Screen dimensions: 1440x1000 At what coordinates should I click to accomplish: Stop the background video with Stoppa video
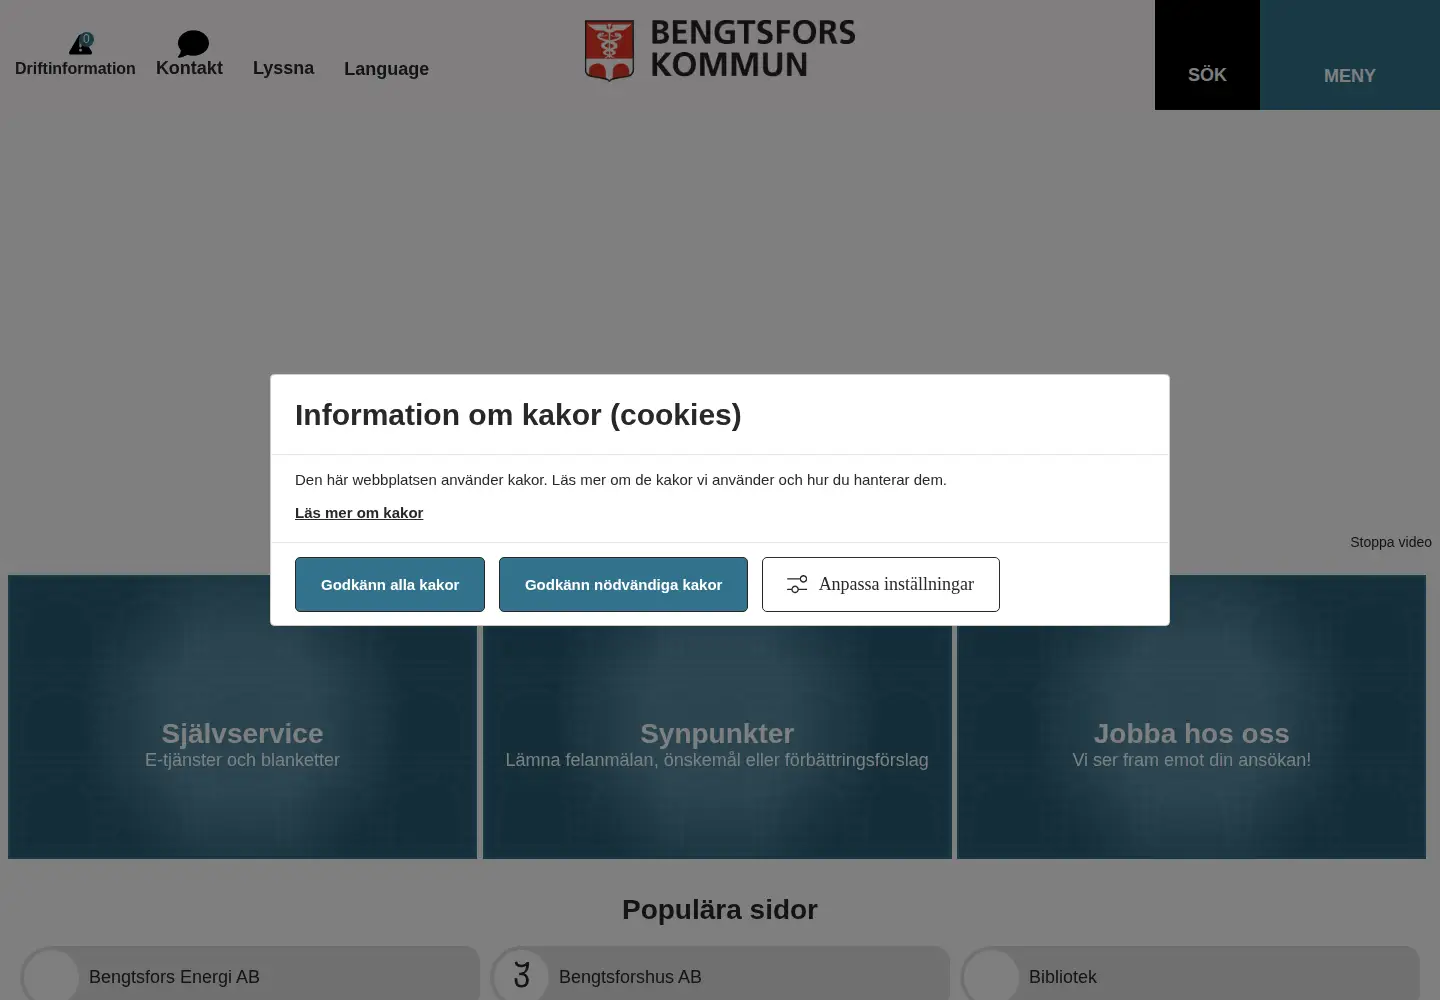(x=1391, y=542)
